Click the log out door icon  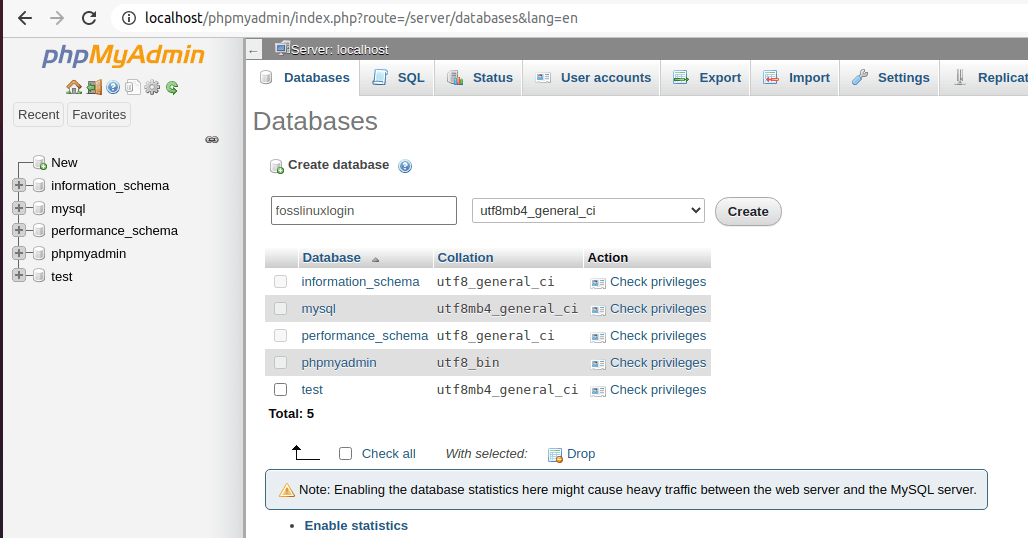(x=94, y=87)
